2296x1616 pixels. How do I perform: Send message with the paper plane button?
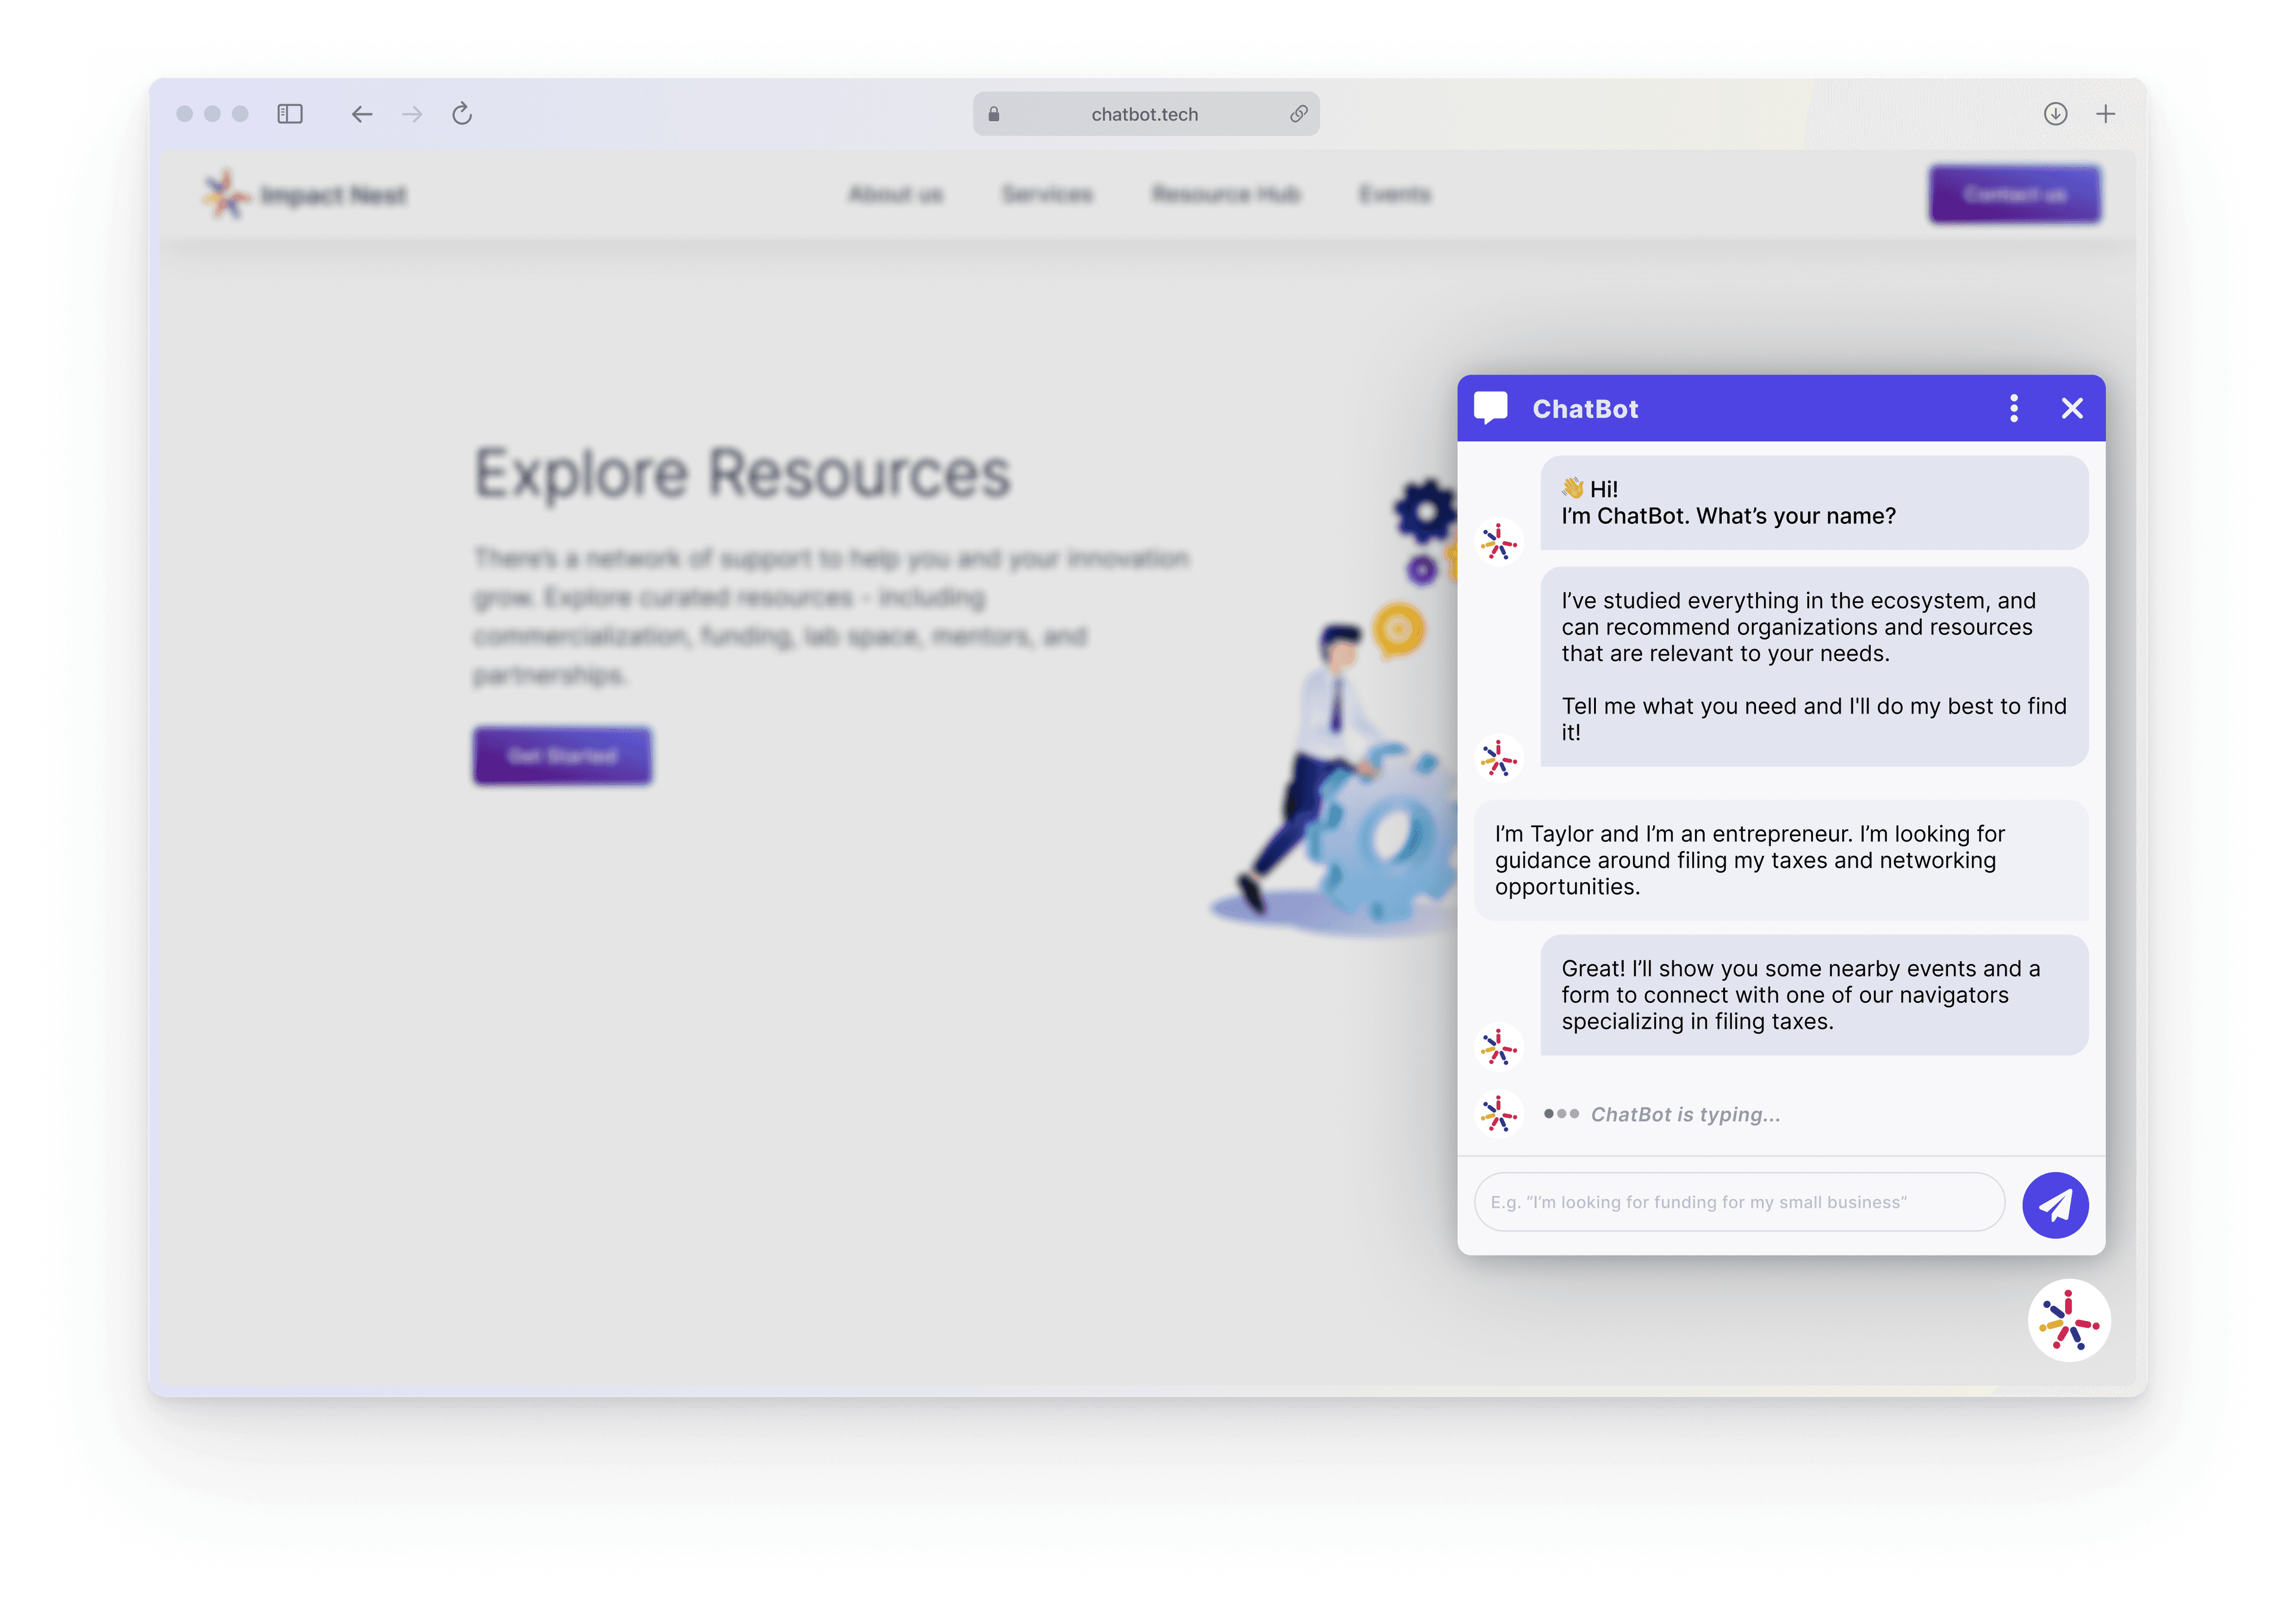point(2055,1205)
